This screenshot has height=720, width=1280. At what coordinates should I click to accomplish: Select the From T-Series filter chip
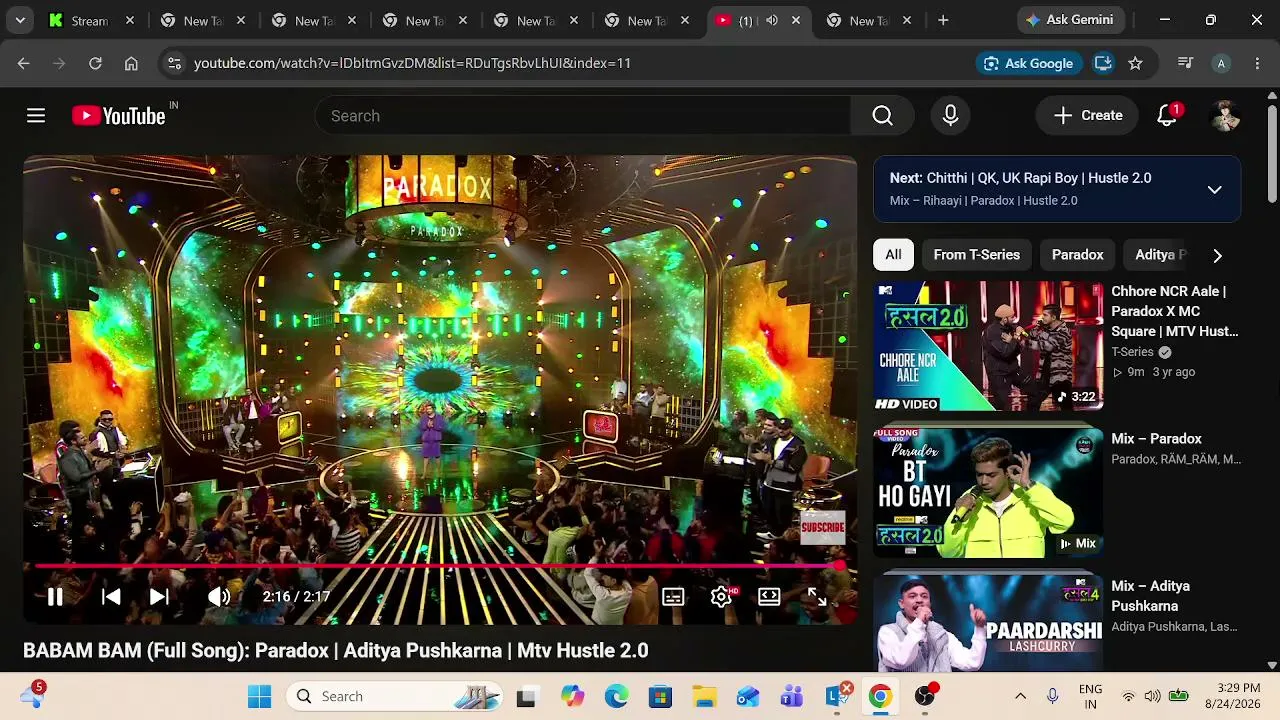[977, 255]
